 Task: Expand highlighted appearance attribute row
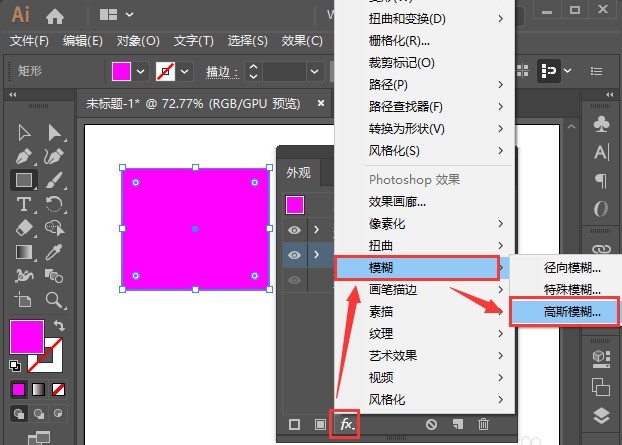(316, 254)
